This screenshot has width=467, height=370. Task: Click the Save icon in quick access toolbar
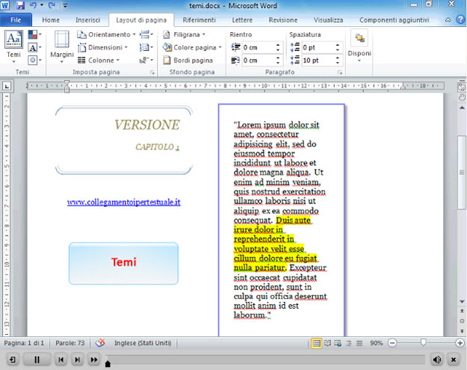point(20,5)
